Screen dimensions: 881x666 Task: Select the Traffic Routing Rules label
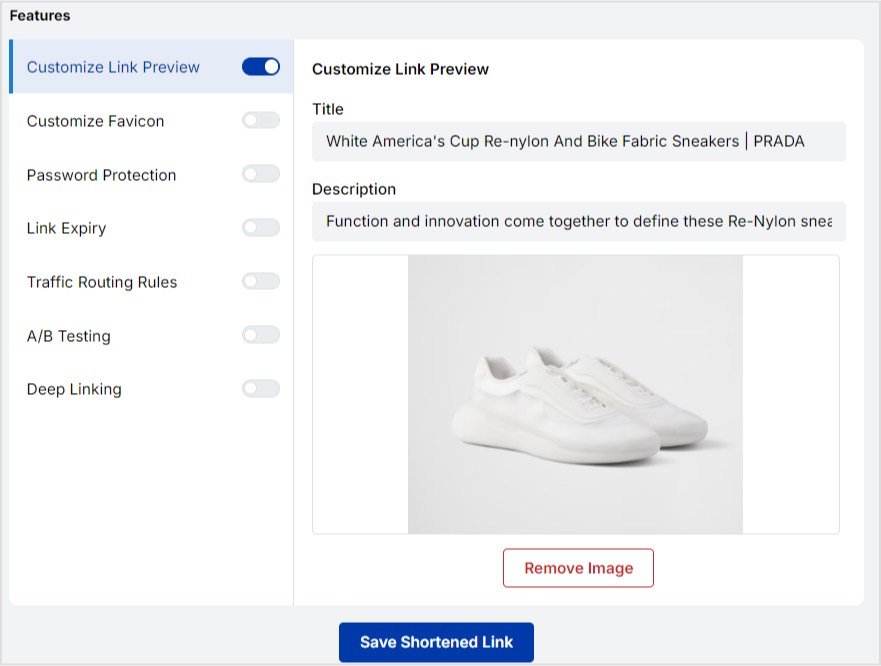(102, 282)
